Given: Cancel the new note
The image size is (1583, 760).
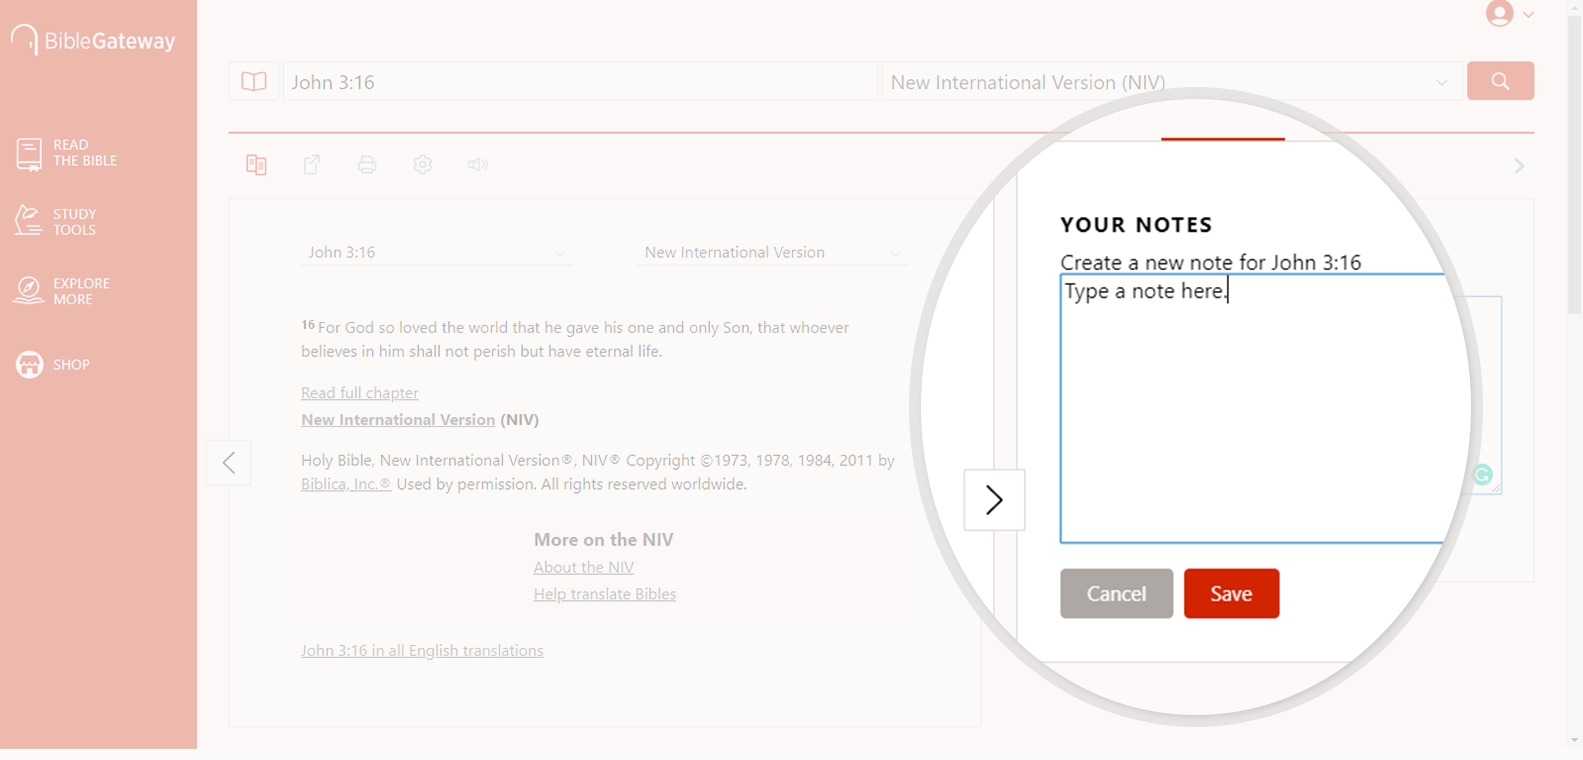Looking at the screenshot, I should (x=1116, y=594).
